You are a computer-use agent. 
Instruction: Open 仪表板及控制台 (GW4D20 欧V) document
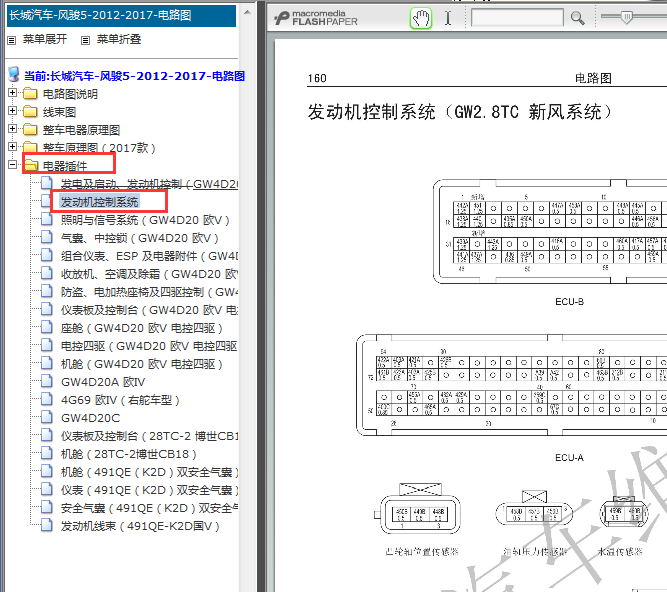tap(149, 310)
